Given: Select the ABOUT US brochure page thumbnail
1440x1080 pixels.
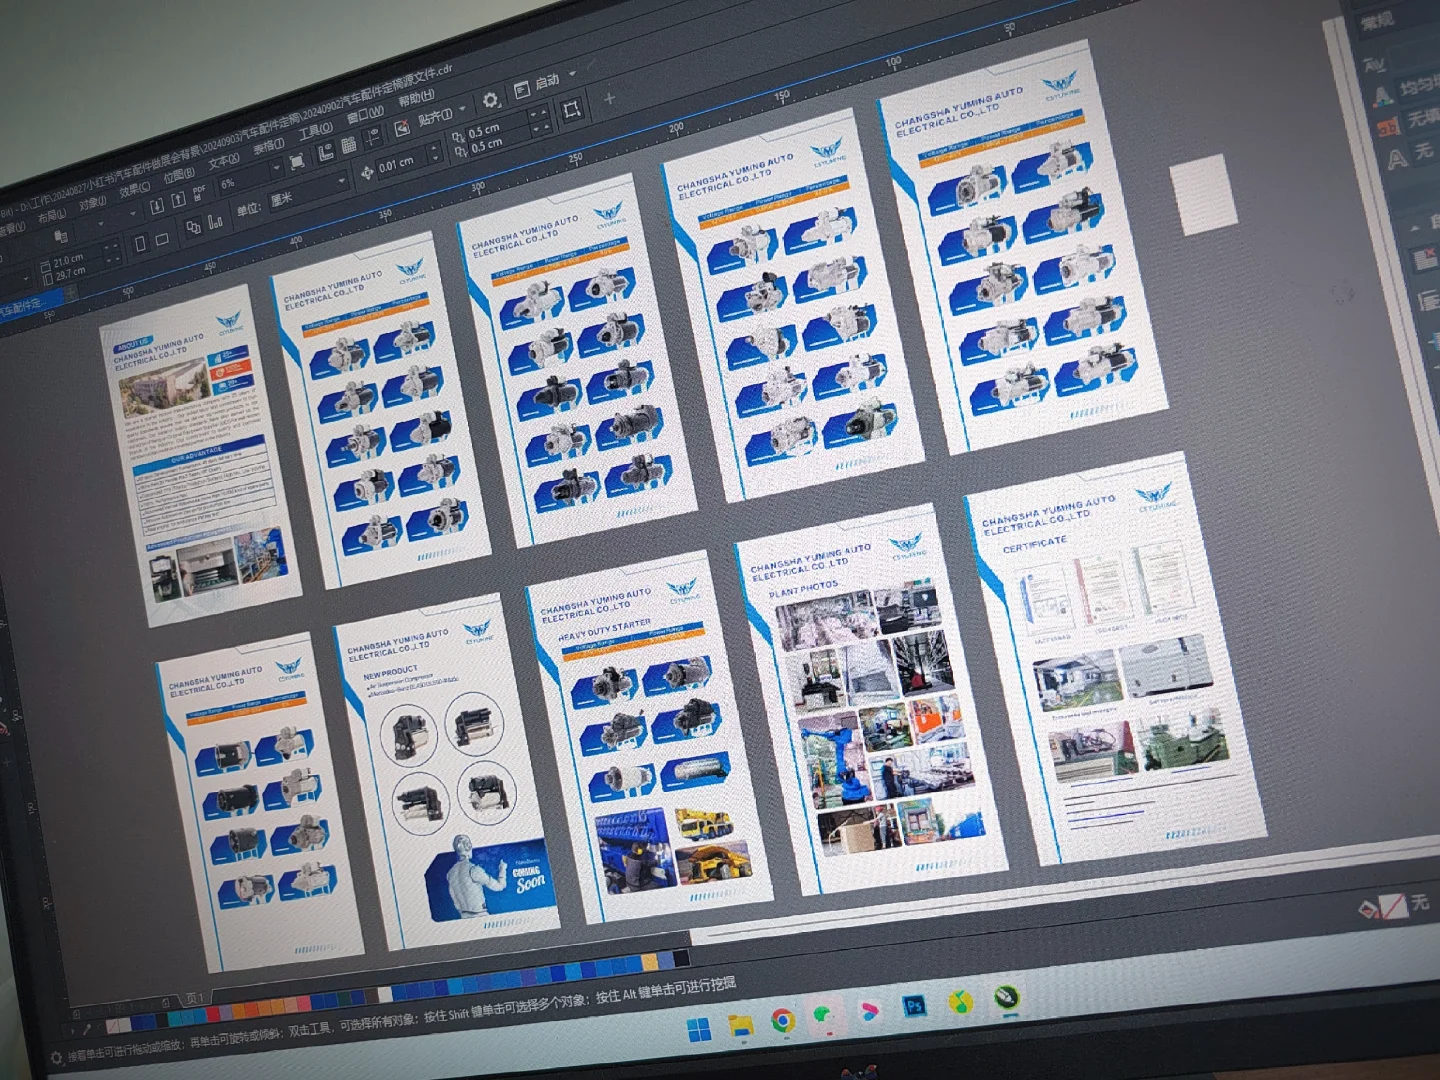Looking at the screenshot, I should [201, 455].
